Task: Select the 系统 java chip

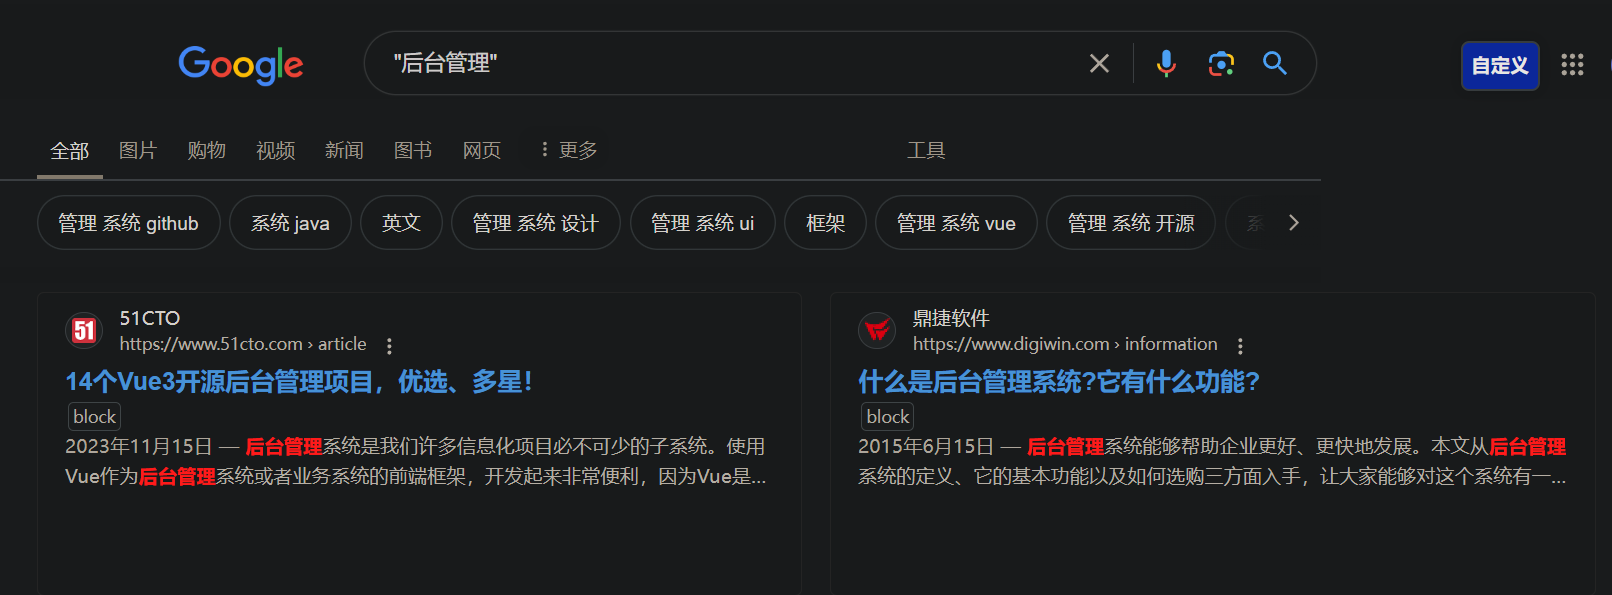Action: tap(291, 223)
